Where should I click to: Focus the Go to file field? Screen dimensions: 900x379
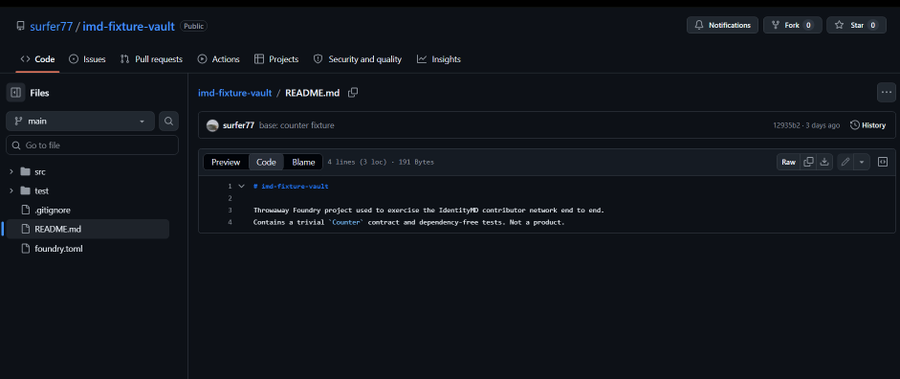(92, 145)
